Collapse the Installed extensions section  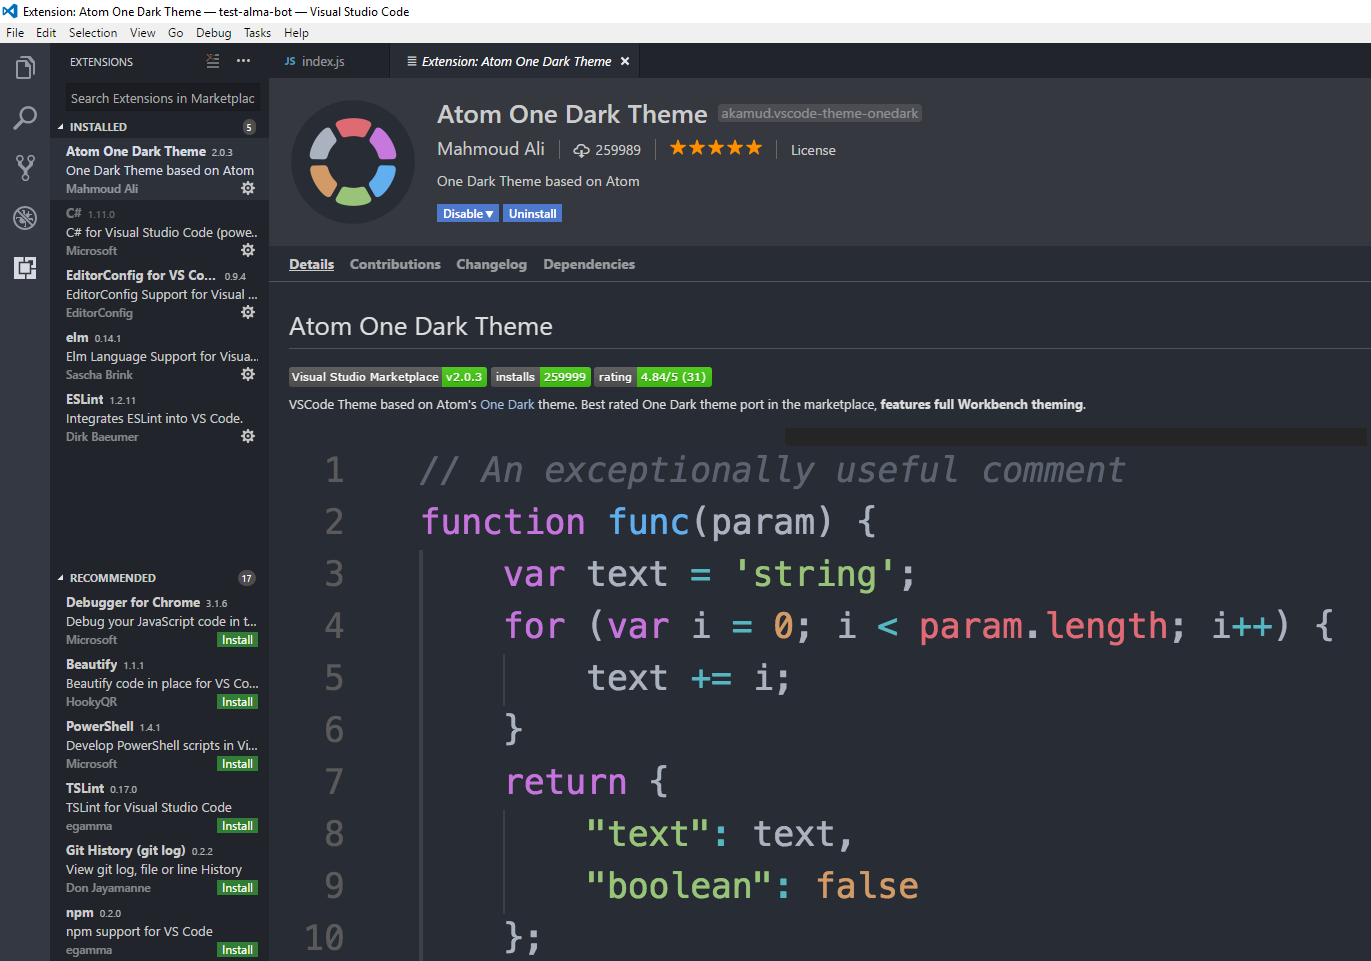60,127
